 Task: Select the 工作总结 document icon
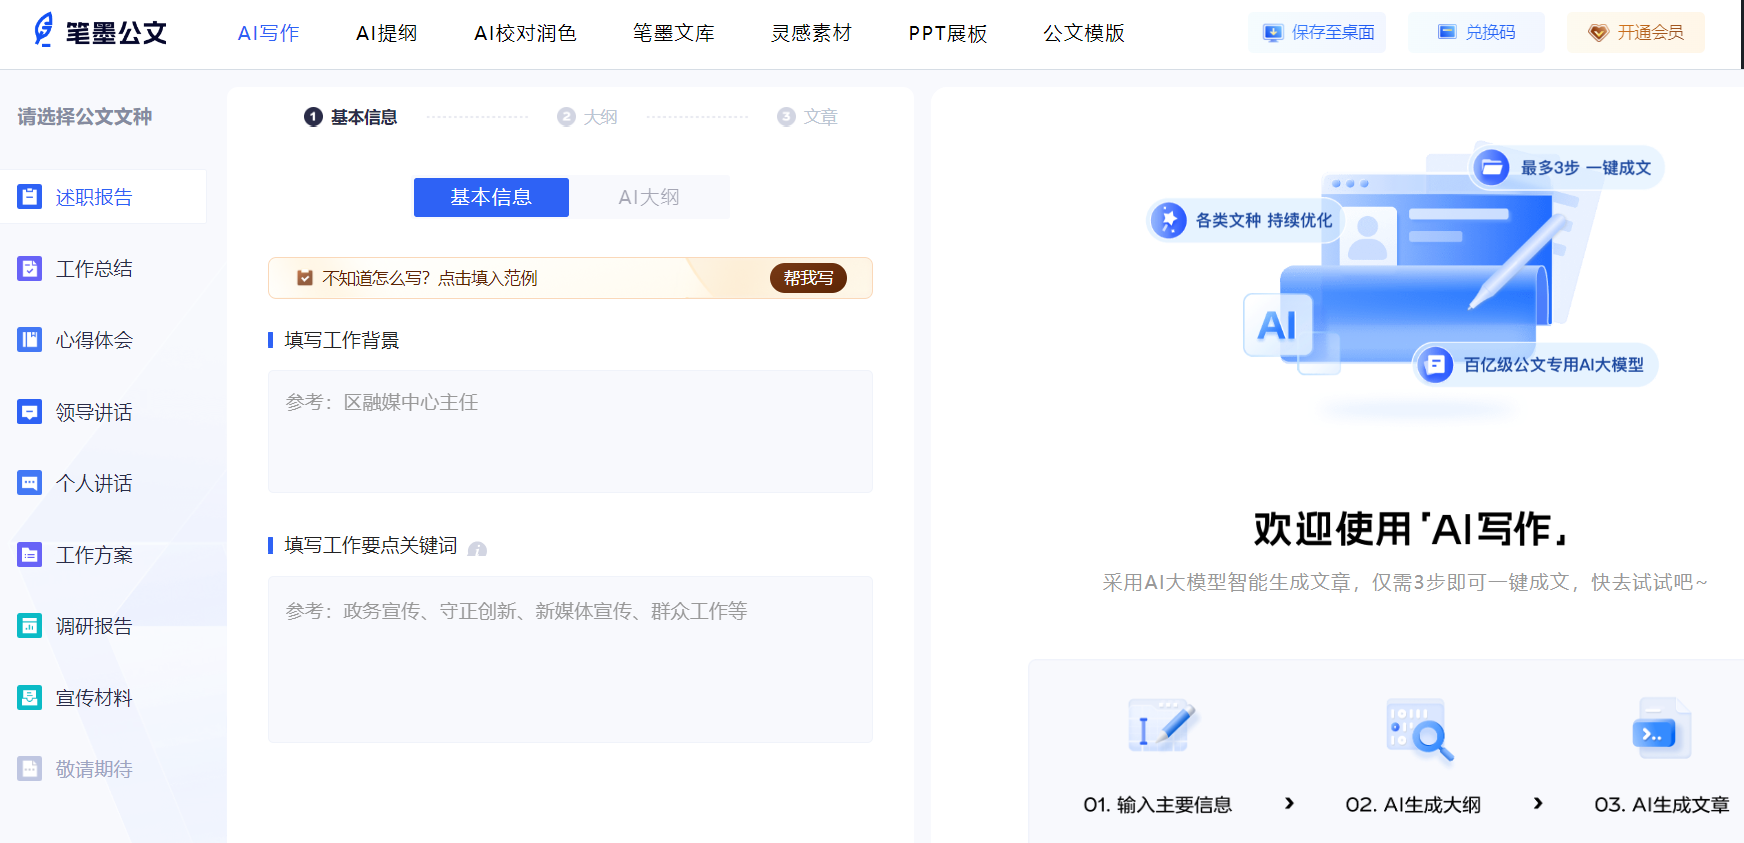coord(30,269)
